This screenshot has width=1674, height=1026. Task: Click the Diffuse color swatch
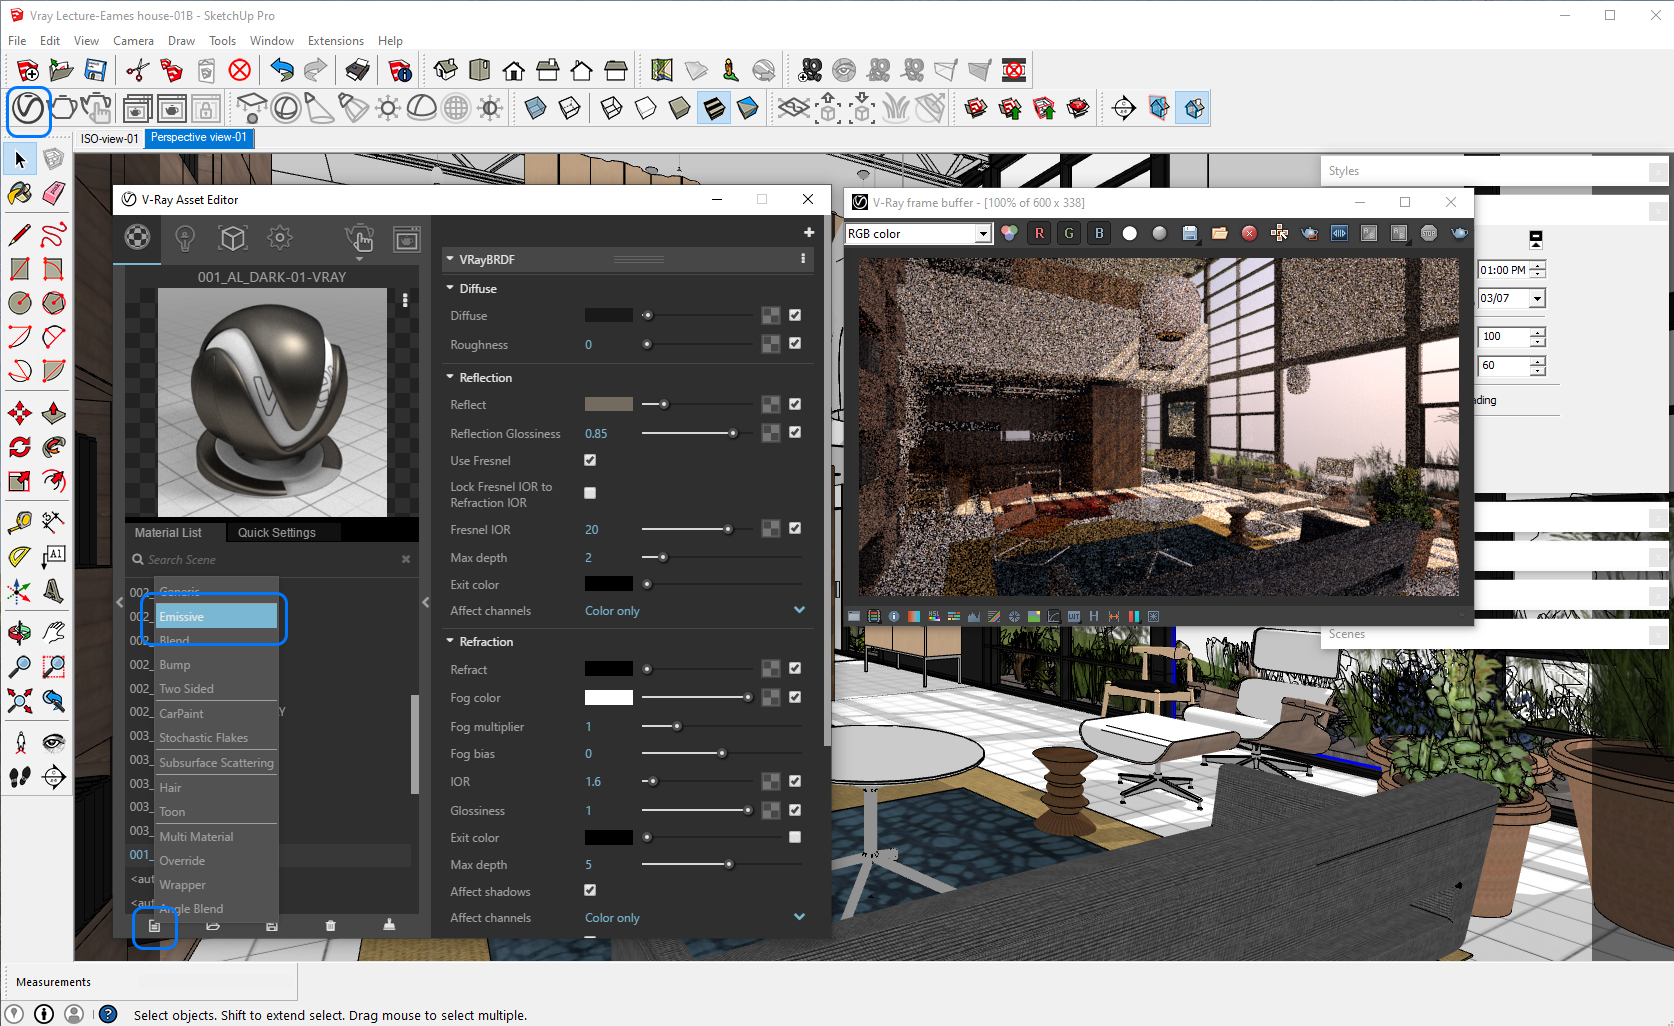pyautogui.click(x=608, y=314)
